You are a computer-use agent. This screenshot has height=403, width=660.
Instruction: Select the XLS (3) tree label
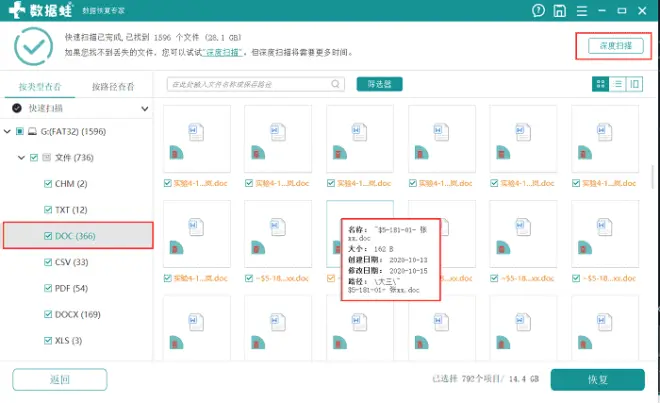(69, 340)
